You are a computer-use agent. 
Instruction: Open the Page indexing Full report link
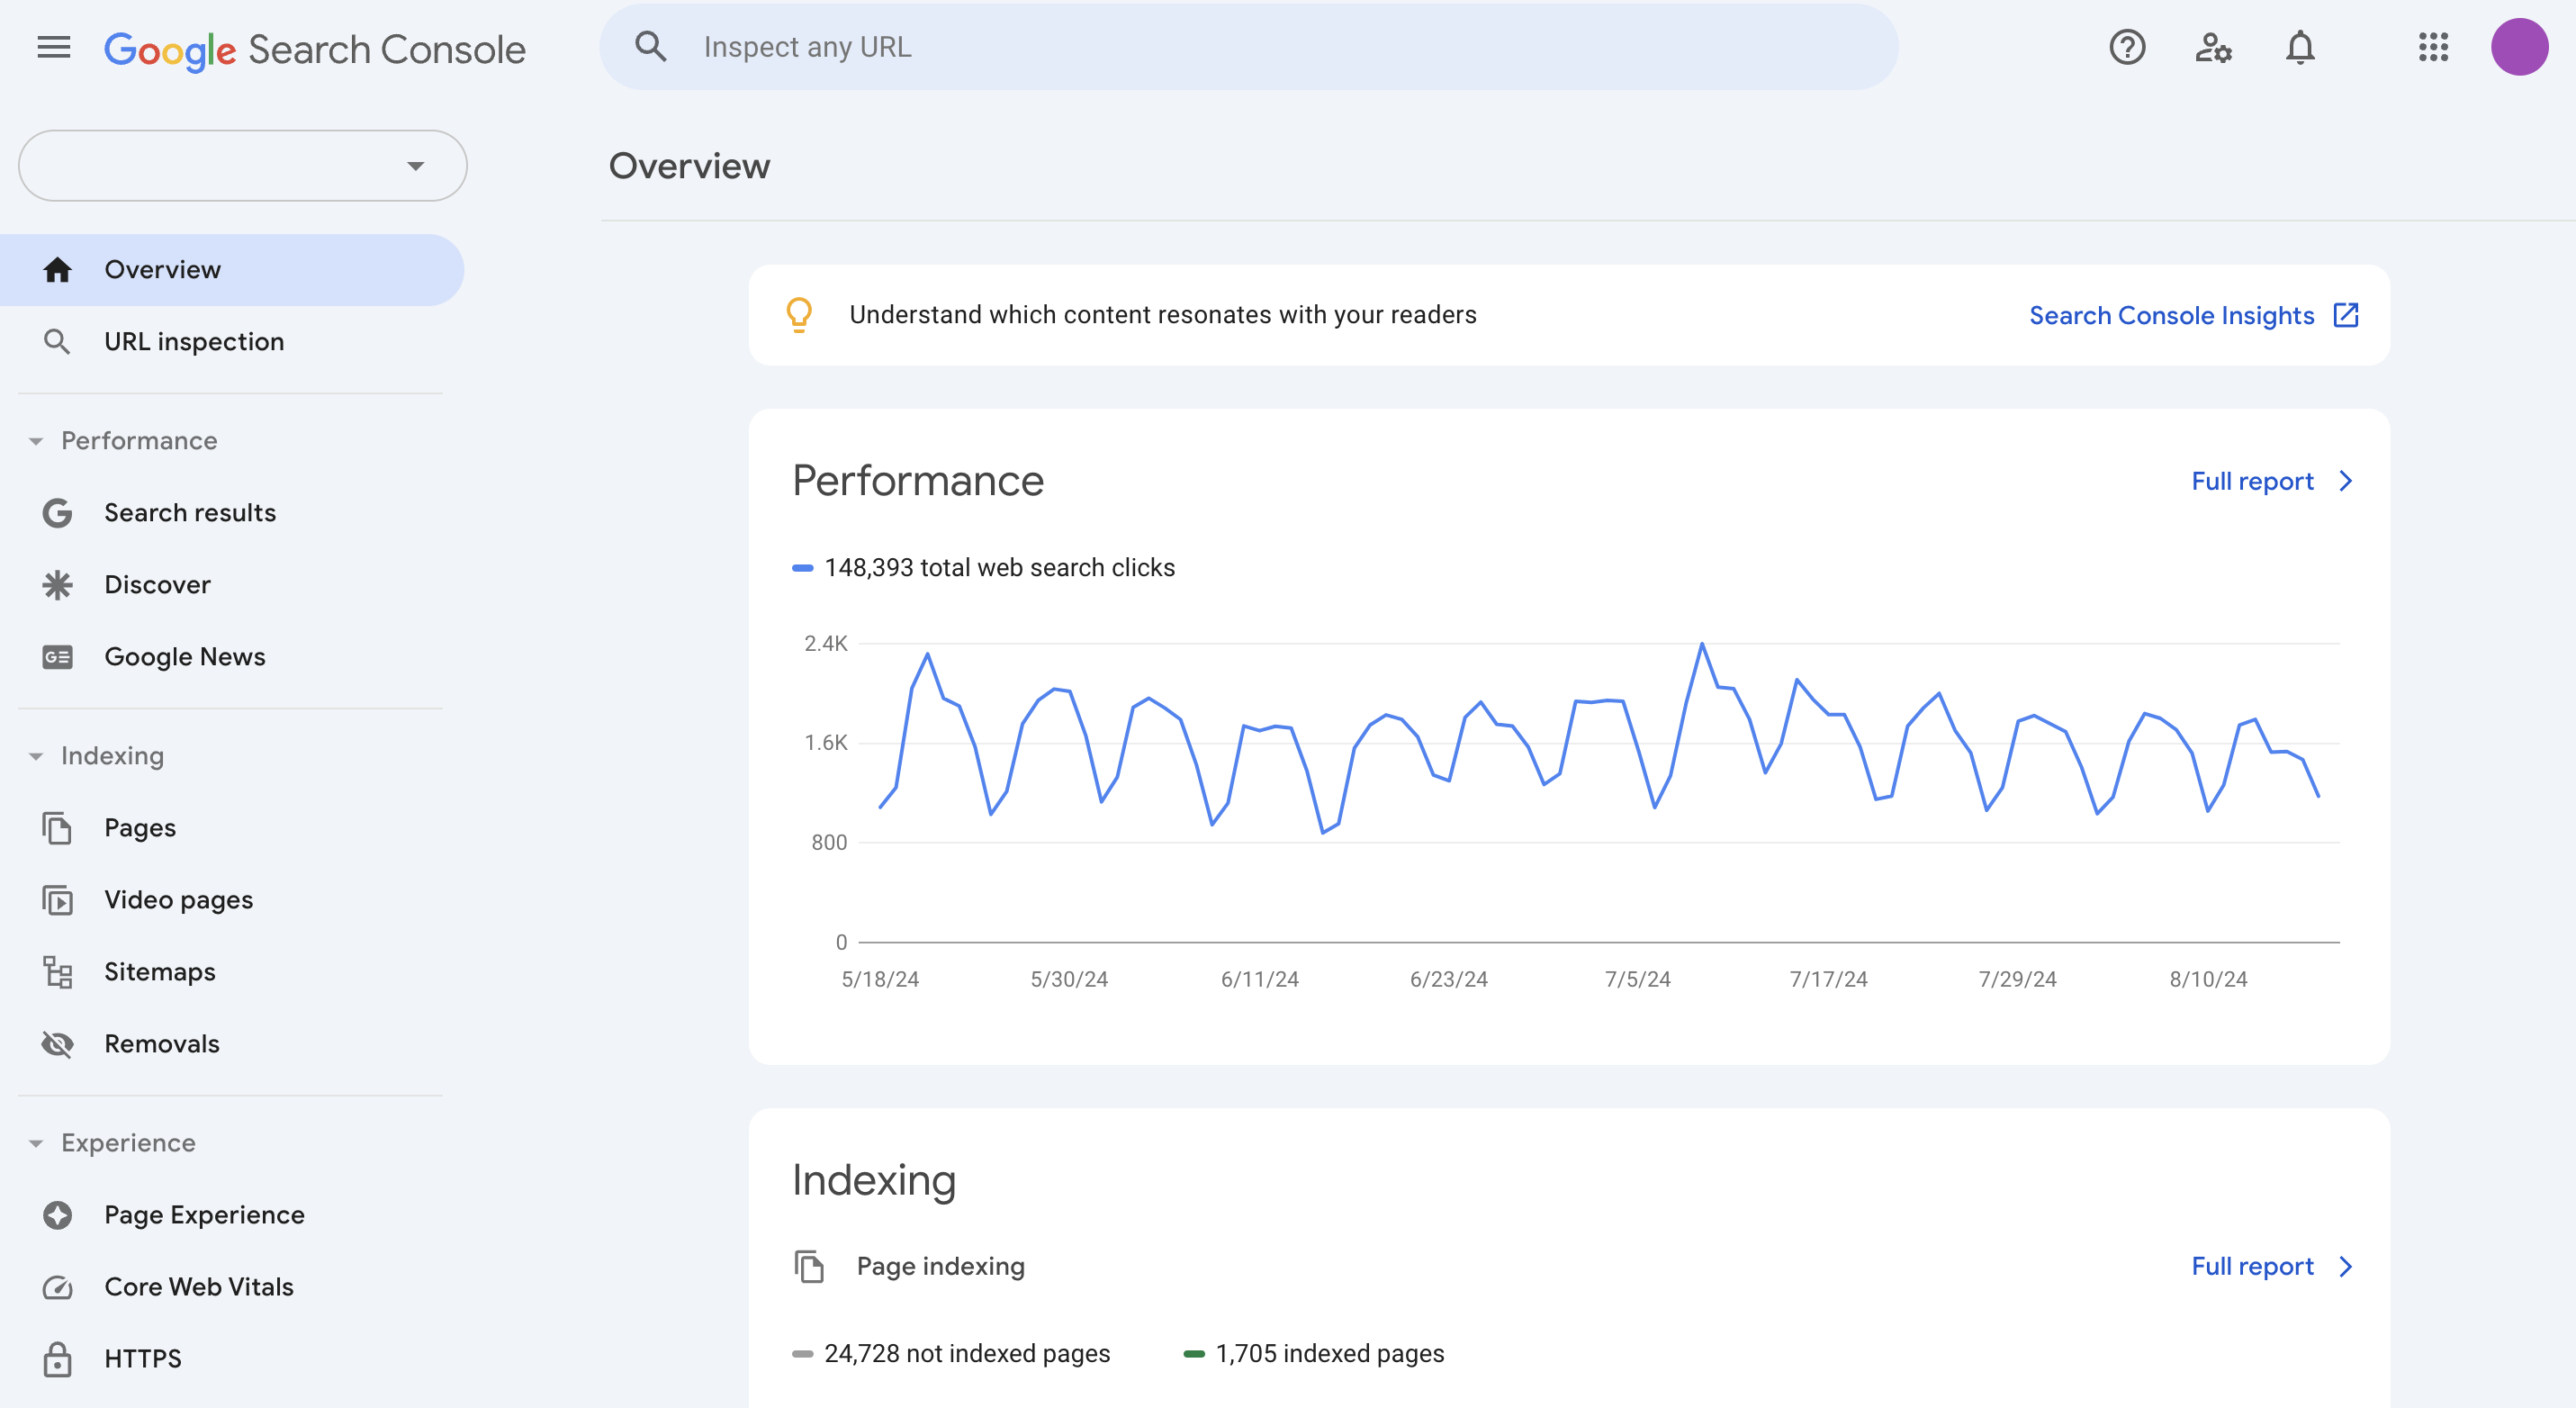(2252, 1266)
